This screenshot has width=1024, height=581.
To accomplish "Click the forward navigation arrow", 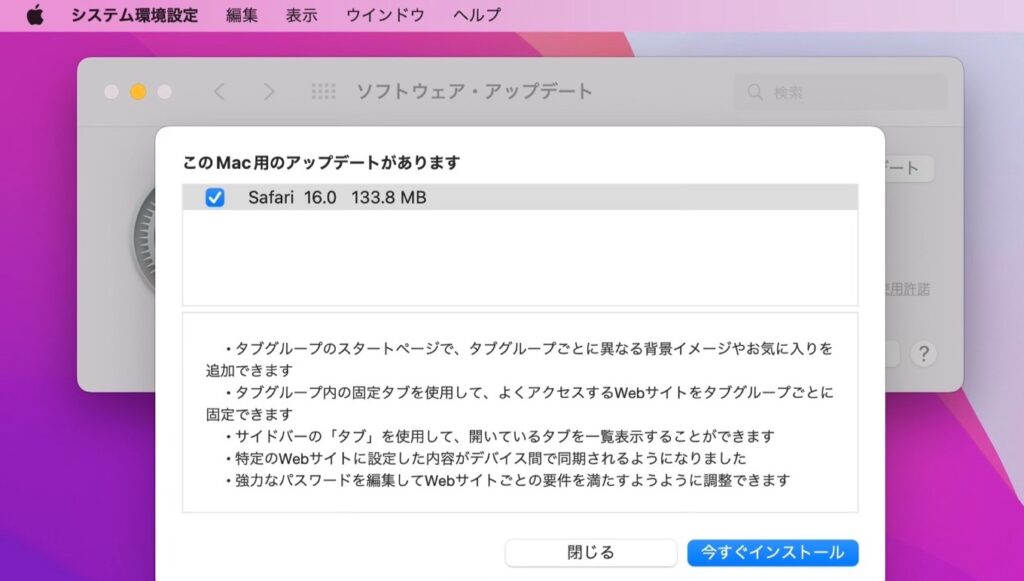I will coord(268,91).
